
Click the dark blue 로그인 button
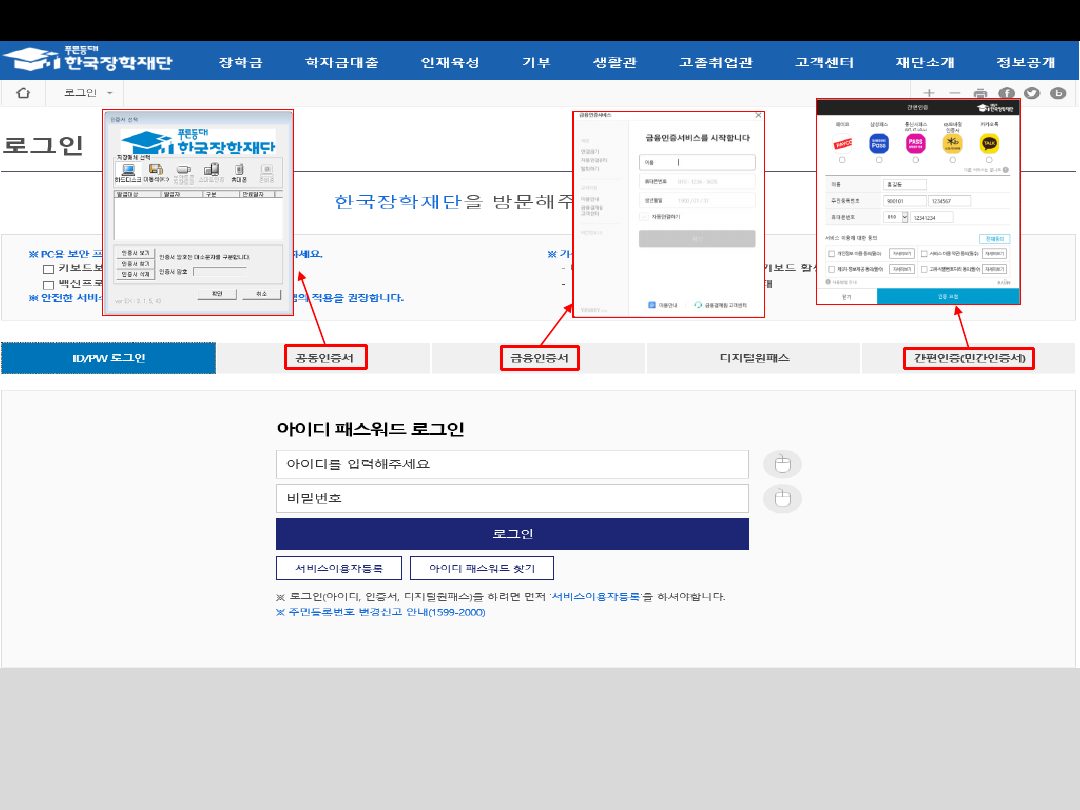pos(512,534)
